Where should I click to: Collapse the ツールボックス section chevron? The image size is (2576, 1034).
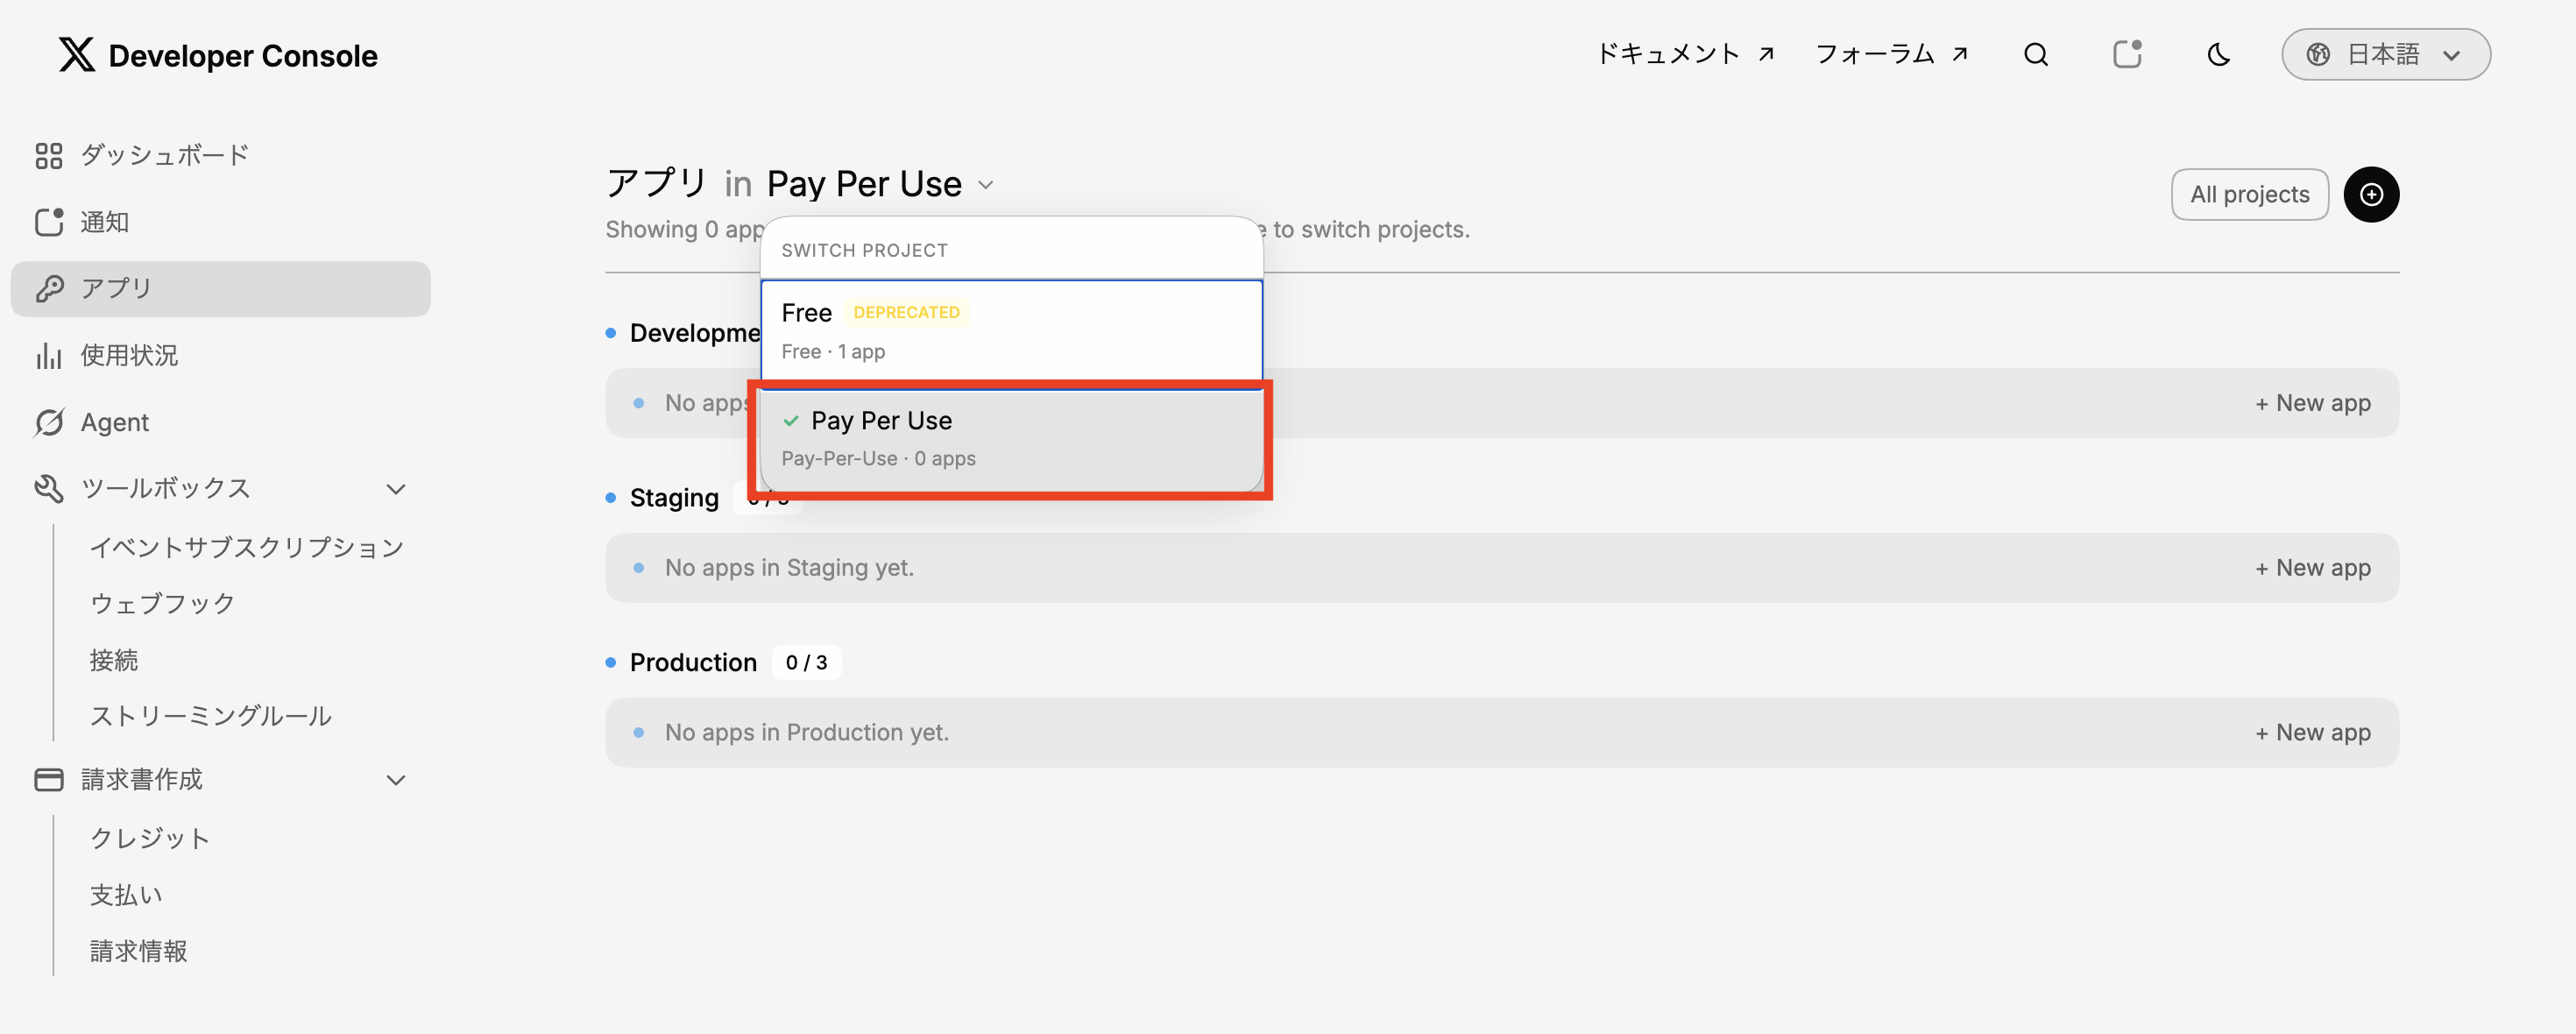point(396,489)
